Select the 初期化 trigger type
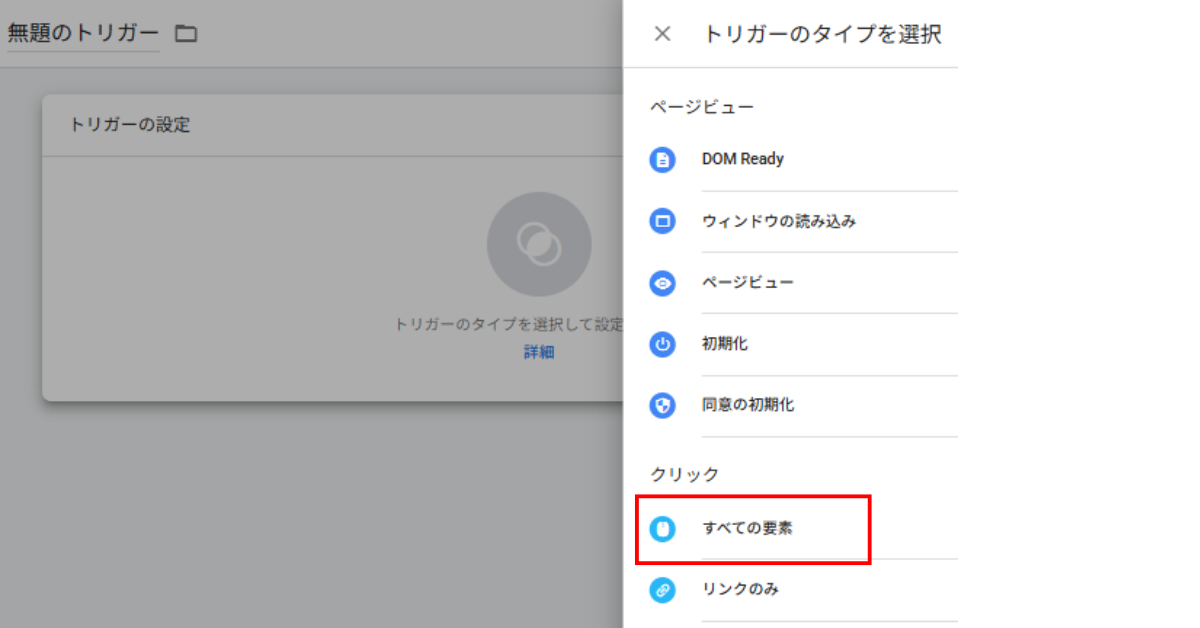Screen dimensions: 1200x628 725,344
